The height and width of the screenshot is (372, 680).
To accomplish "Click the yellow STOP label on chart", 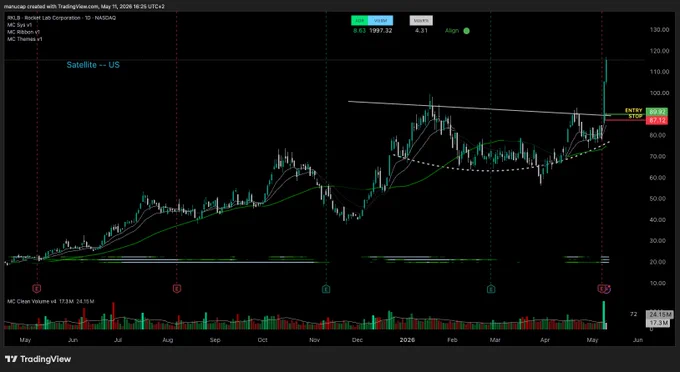I will (635, 116).
